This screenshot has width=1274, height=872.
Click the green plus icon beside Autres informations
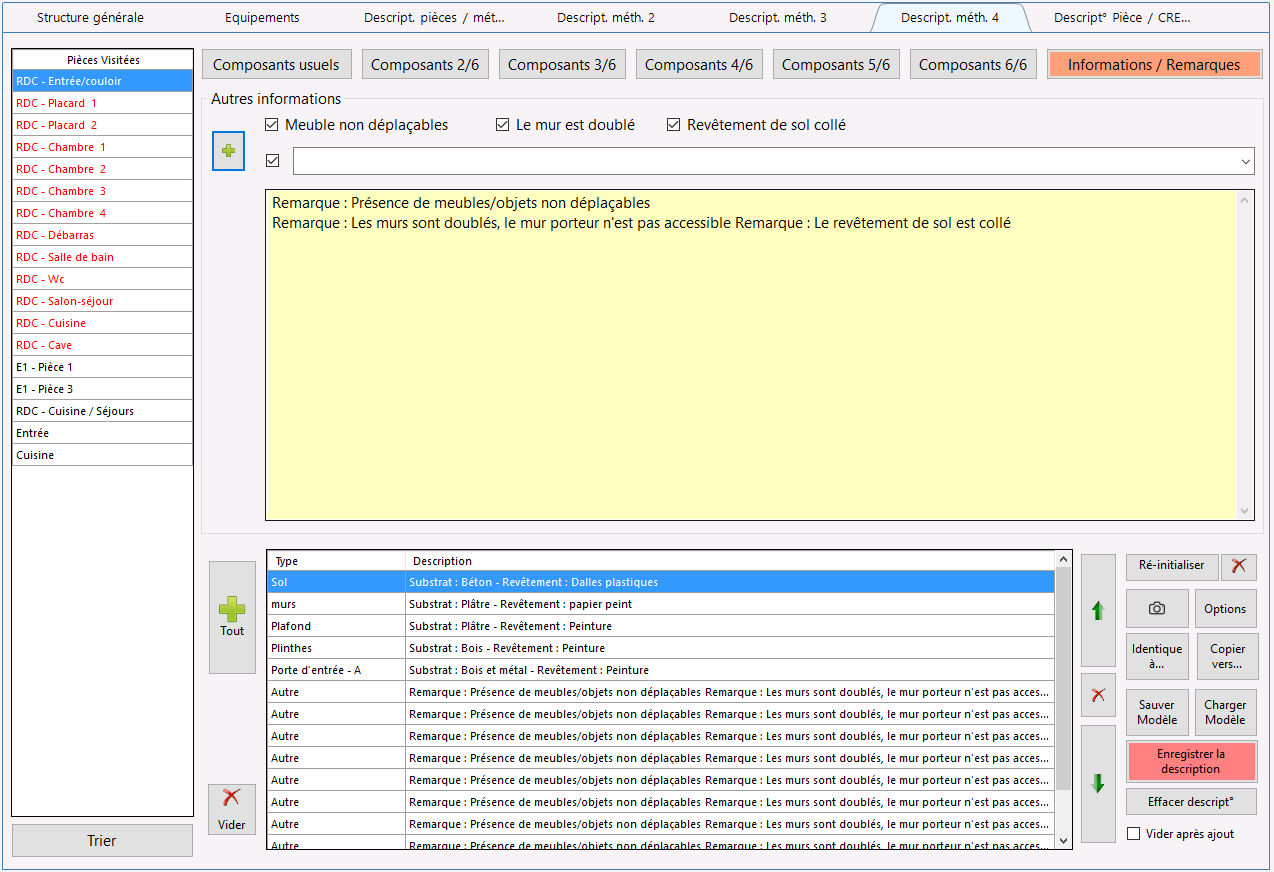point(228,151)
